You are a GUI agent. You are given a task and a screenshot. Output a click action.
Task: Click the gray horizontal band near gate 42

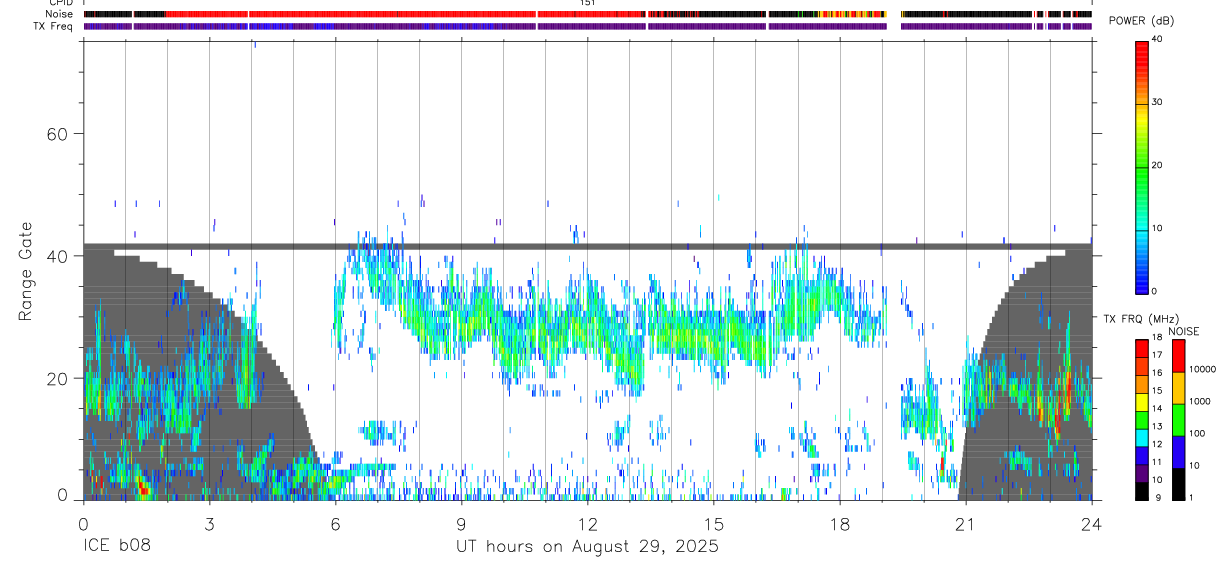pos(587,245)
